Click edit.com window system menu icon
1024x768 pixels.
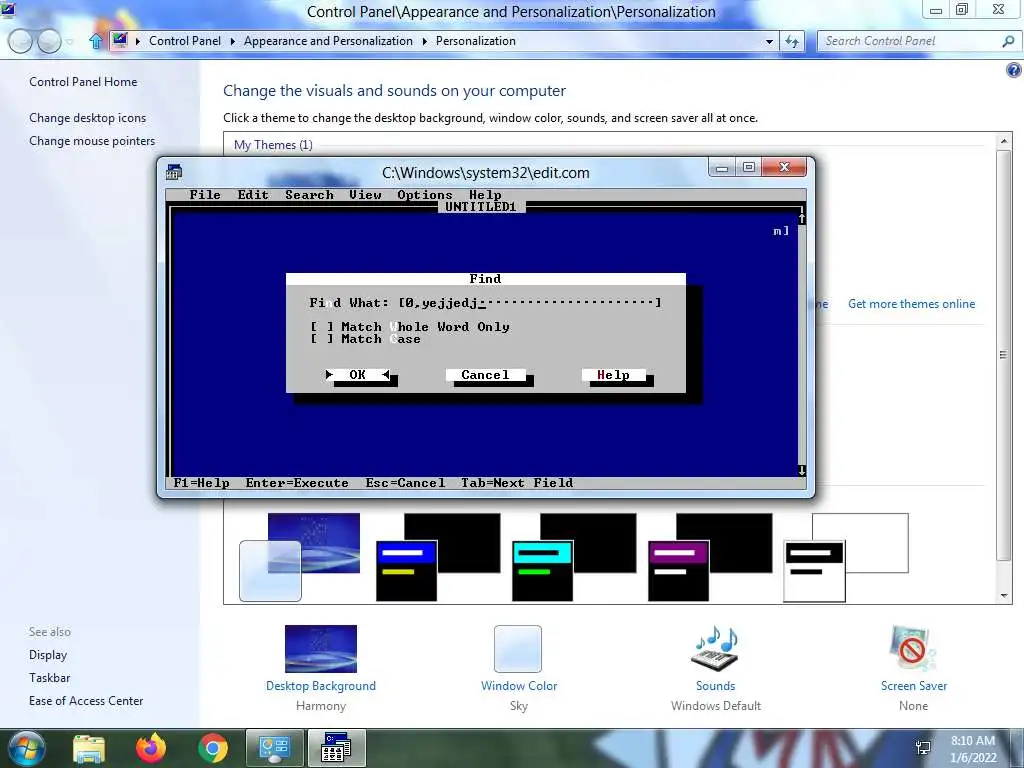[174, 172]
